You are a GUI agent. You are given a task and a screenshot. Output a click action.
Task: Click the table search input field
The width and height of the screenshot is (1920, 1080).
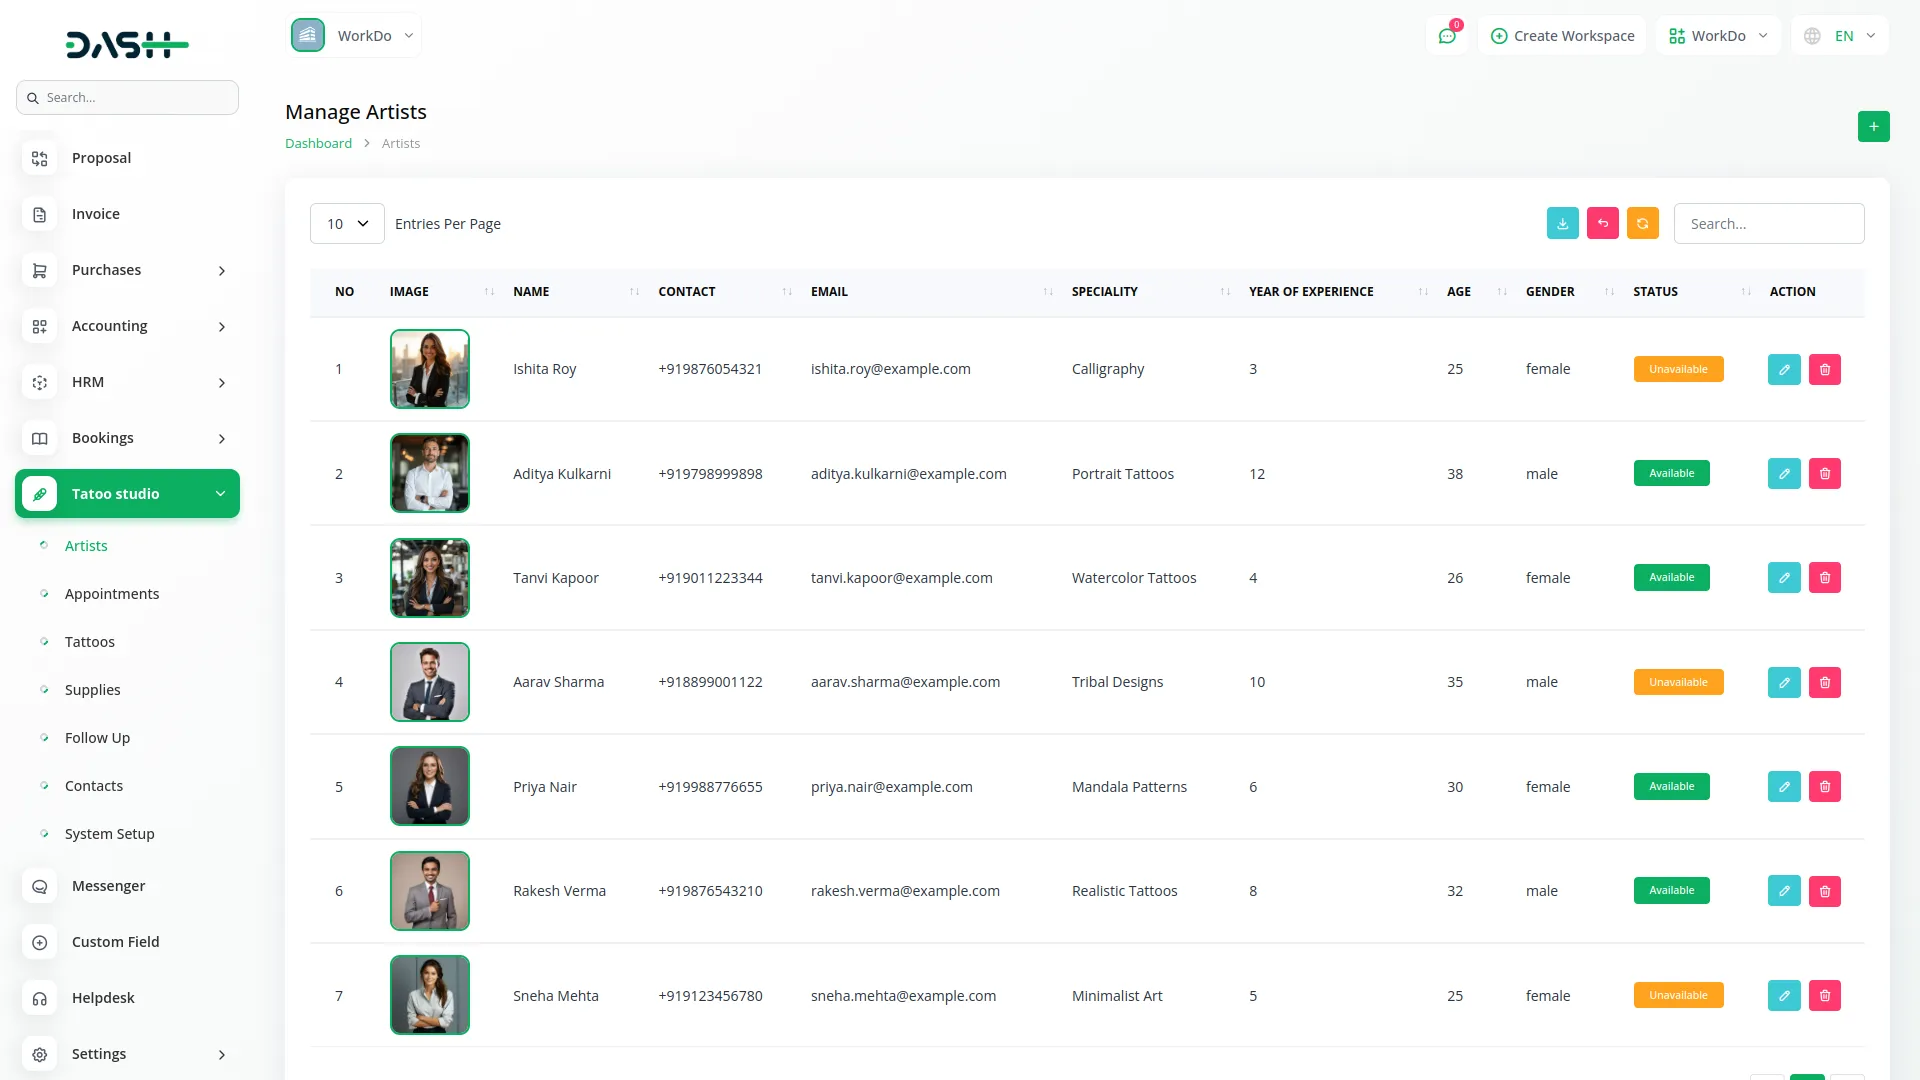coord(1768,224)
